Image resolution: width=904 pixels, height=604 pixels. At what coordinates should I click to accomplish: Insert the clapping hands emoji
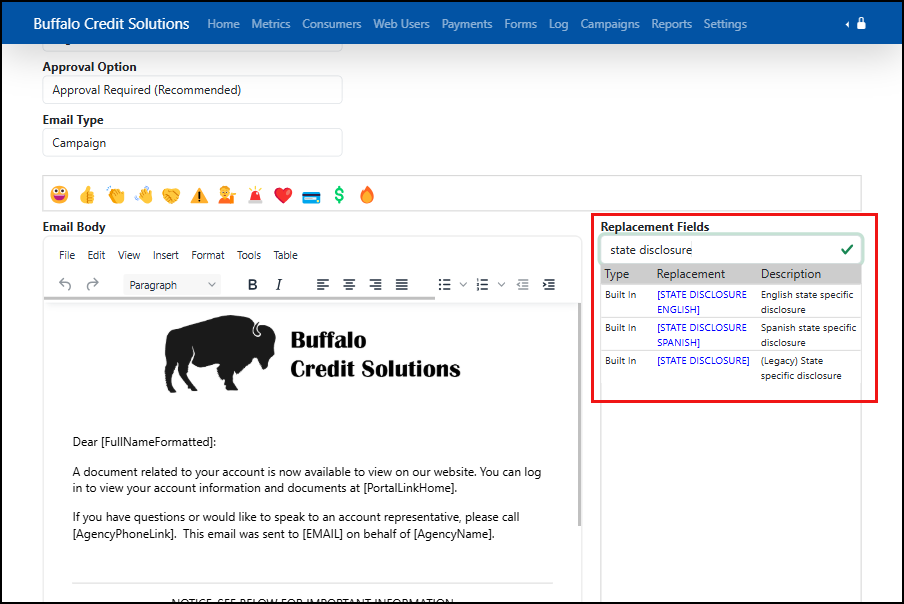[115, 195]
